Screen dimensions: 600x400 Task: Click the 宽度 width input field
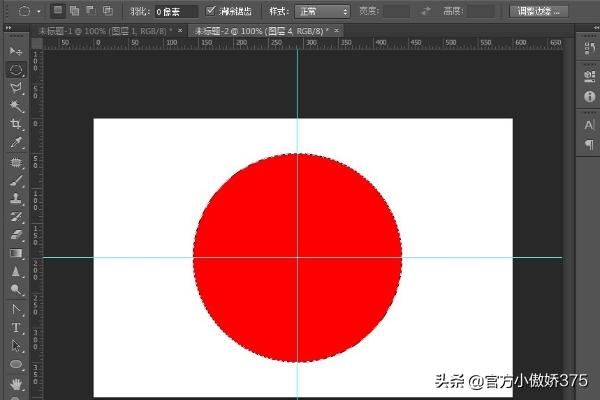[396, 11]
